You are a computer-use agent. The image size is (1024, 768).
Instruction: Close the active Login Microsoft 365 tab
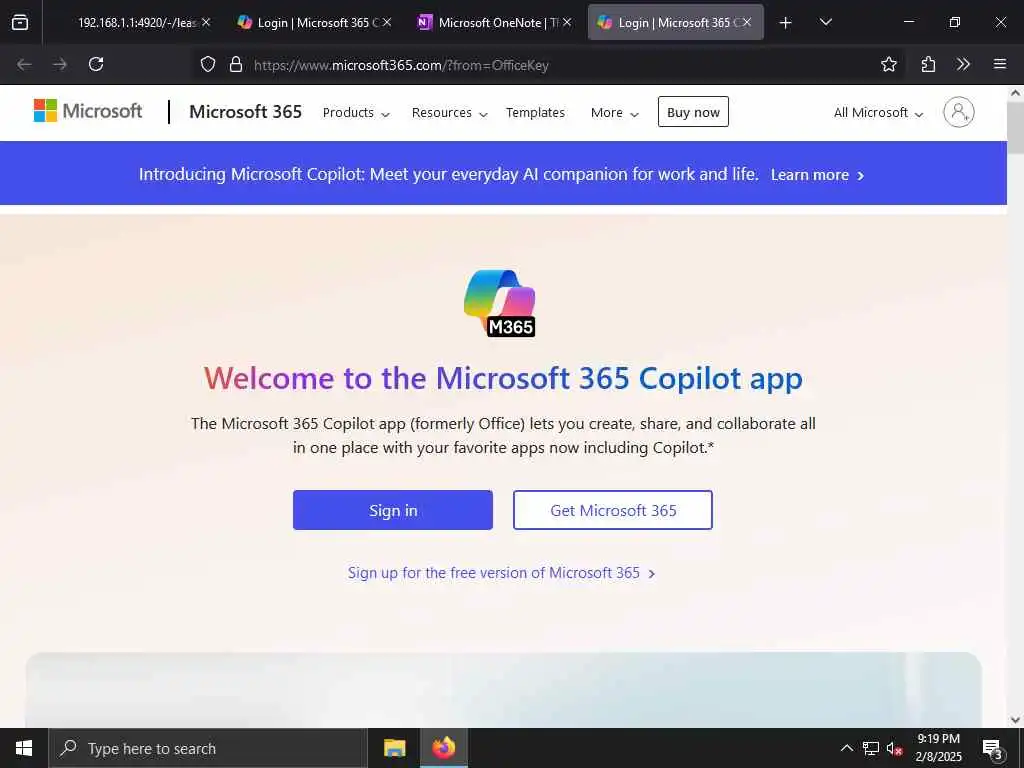(x=746, y=22)
